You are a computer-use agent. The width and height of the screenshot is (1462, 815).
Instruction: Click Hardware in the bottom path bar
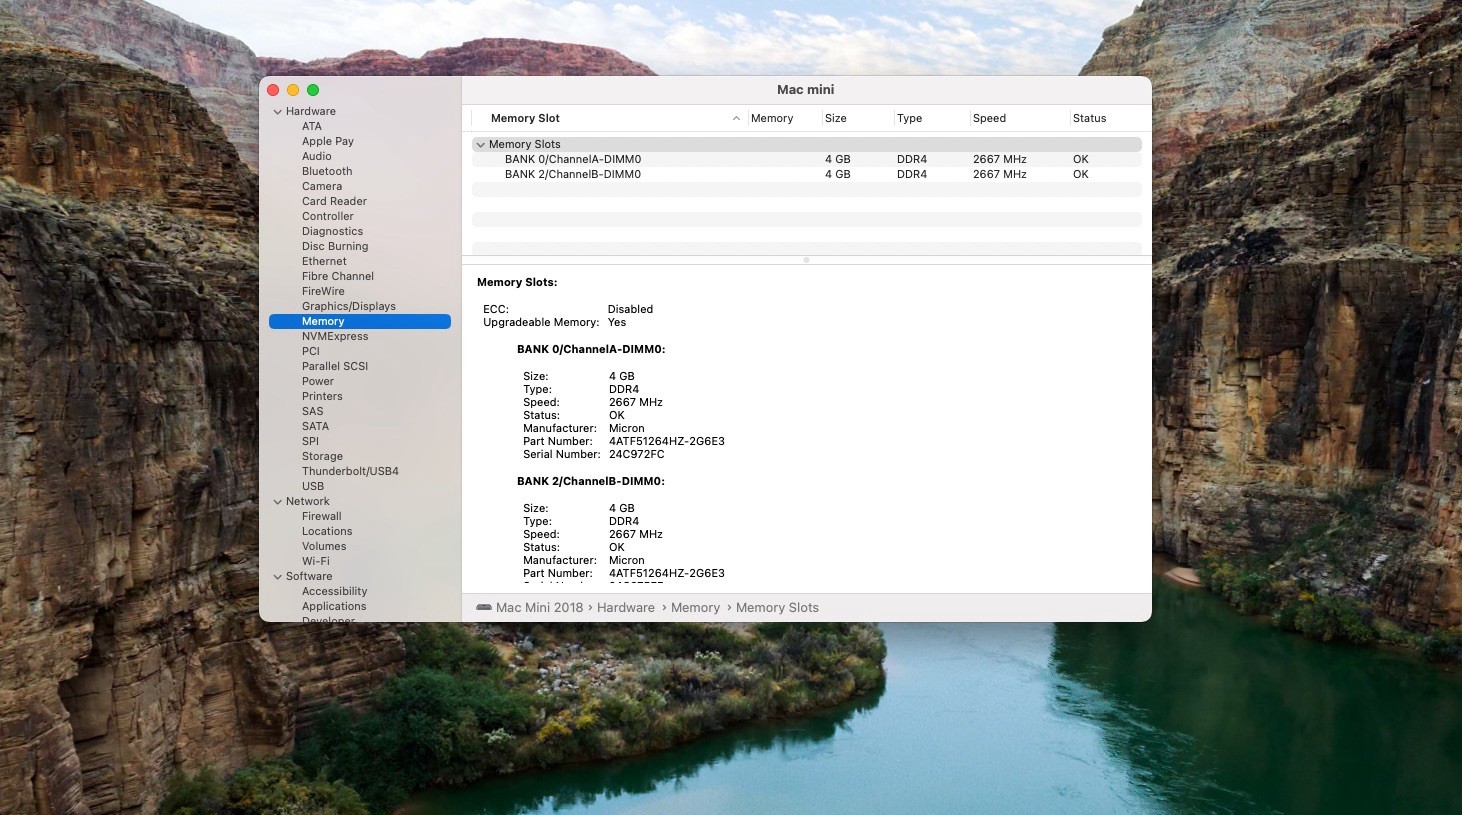(x=626, y=607)
